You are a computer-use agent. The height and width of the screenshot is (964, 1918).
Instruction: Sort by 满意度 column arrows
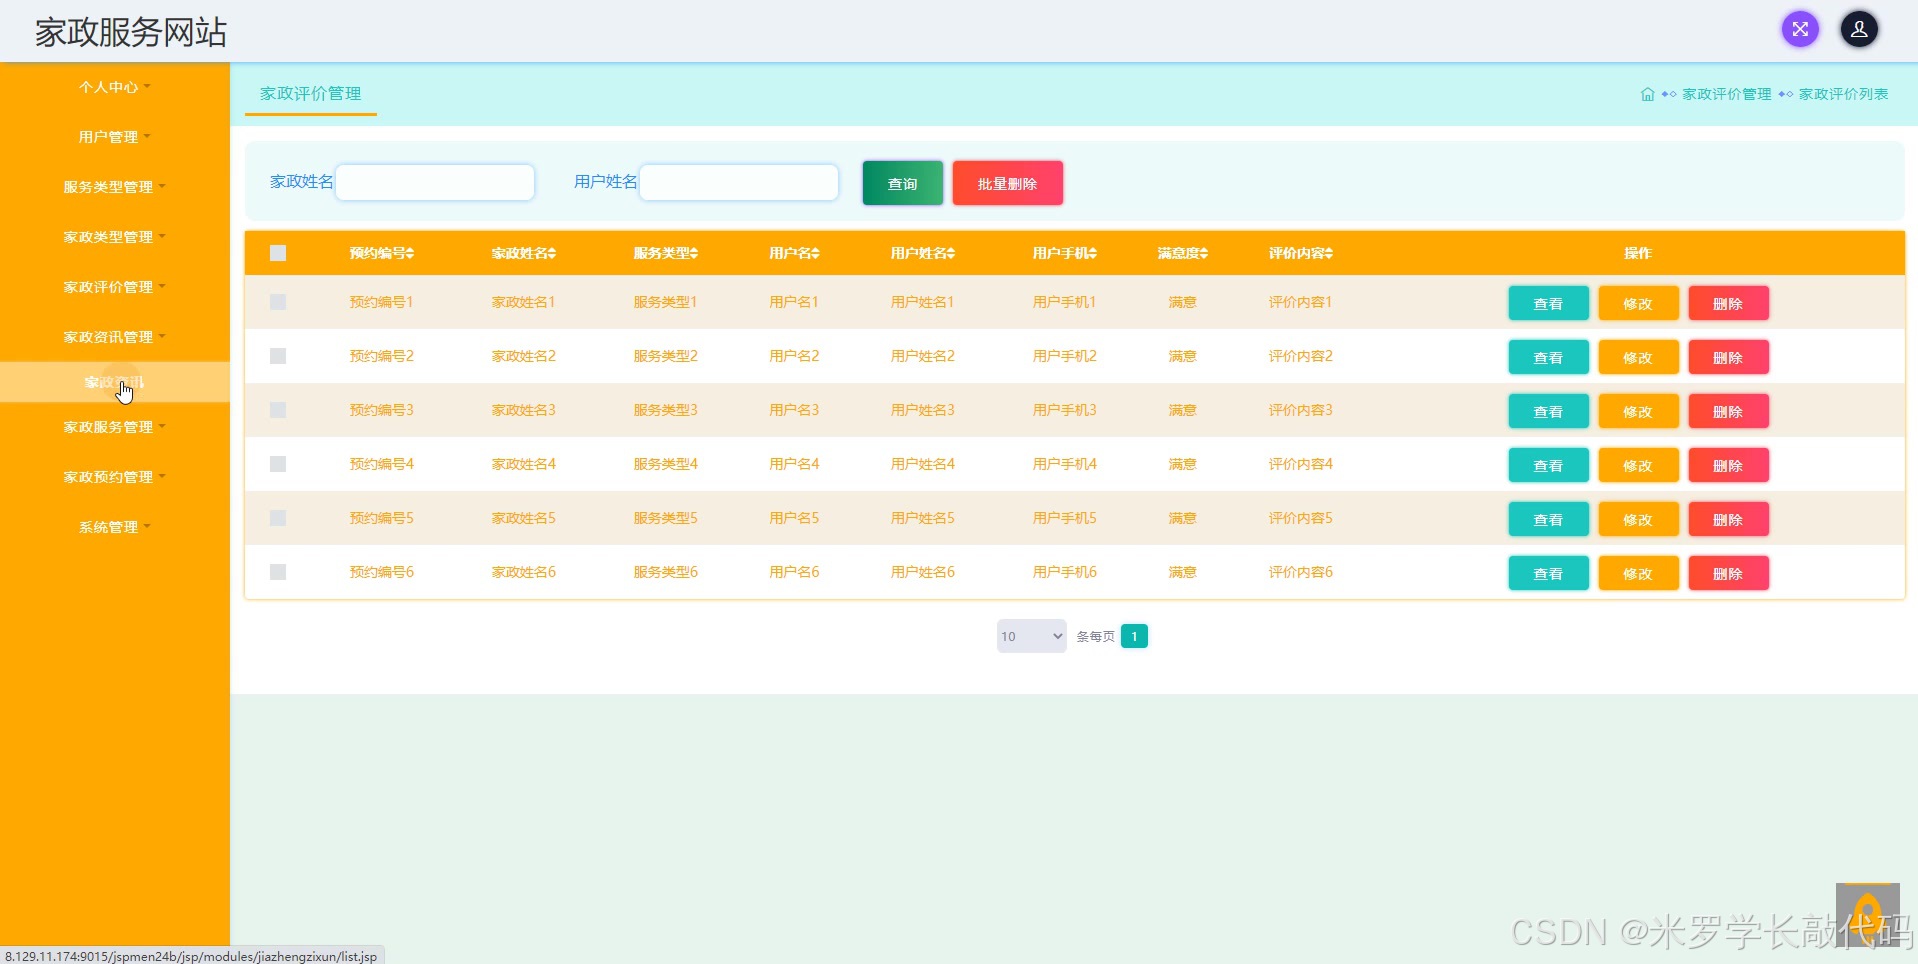pyautogui.click(x=1204, y=254)
